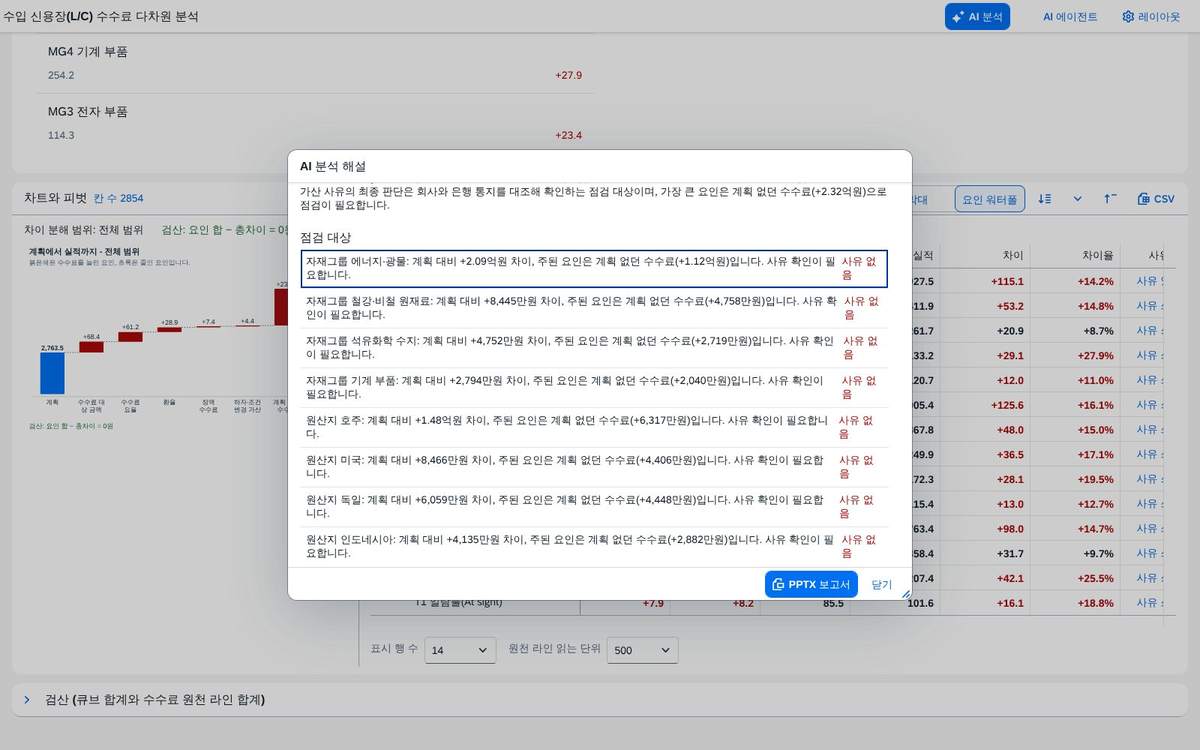Click the +28.9 환율 bar in chart
1200x750 pixels.
[169, 329]
